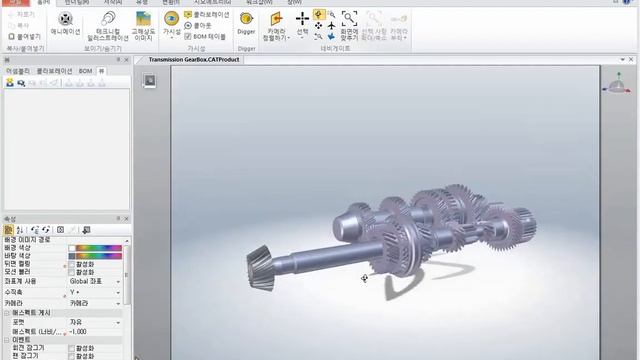Click the 3D axis compass indicator

pyautogui.click(x=617, y=84)
